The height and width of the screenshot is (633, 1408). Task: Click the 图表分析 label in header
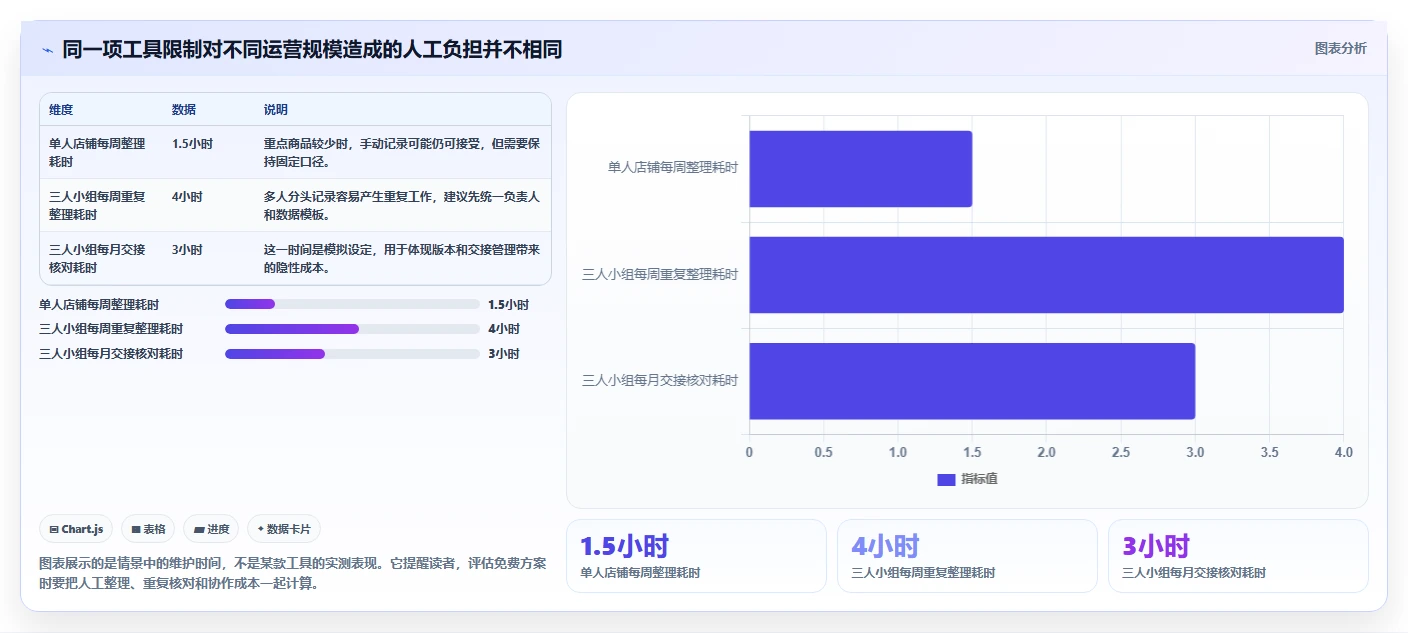click(x=1340, y=48)
